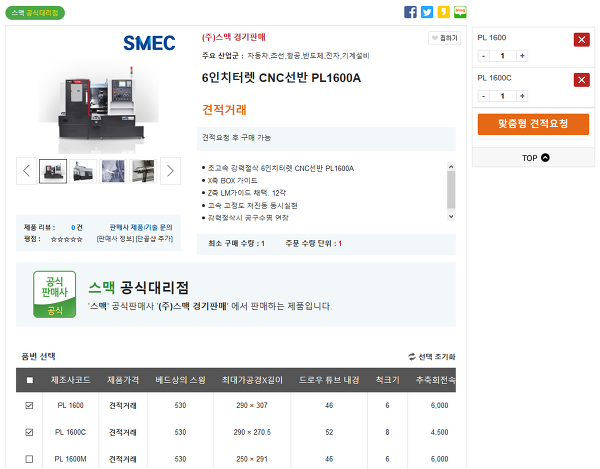
Task: Click 제품가격 column header
Action: tap(123, 380)
